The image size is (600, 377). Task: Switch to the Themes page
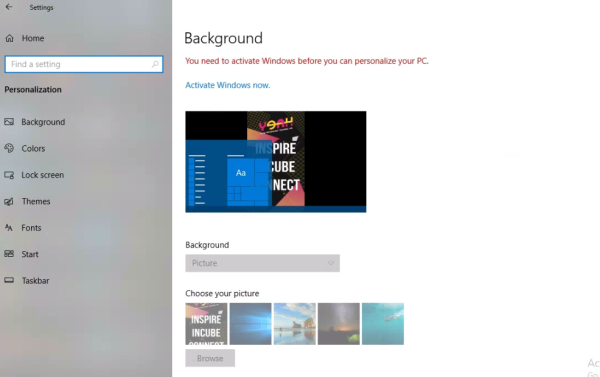36,201
